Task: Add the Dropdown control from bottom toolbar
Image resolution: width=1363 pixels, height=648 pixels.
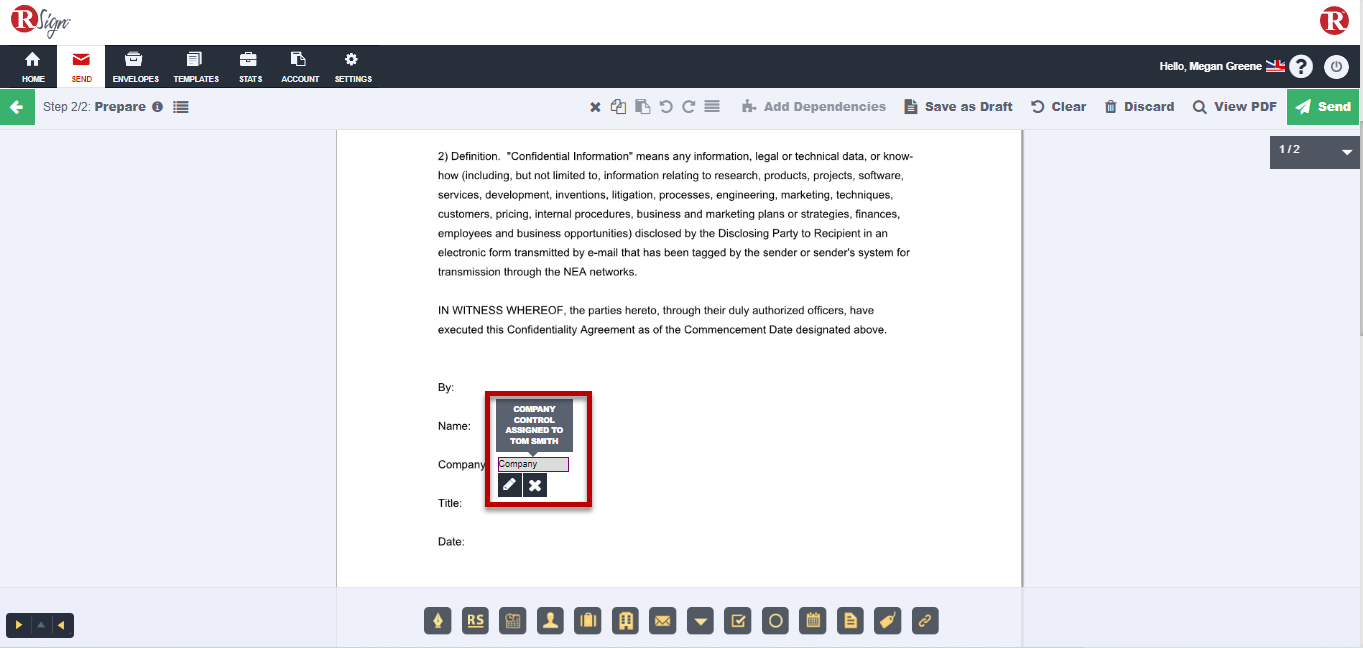Action: point(701,621)
